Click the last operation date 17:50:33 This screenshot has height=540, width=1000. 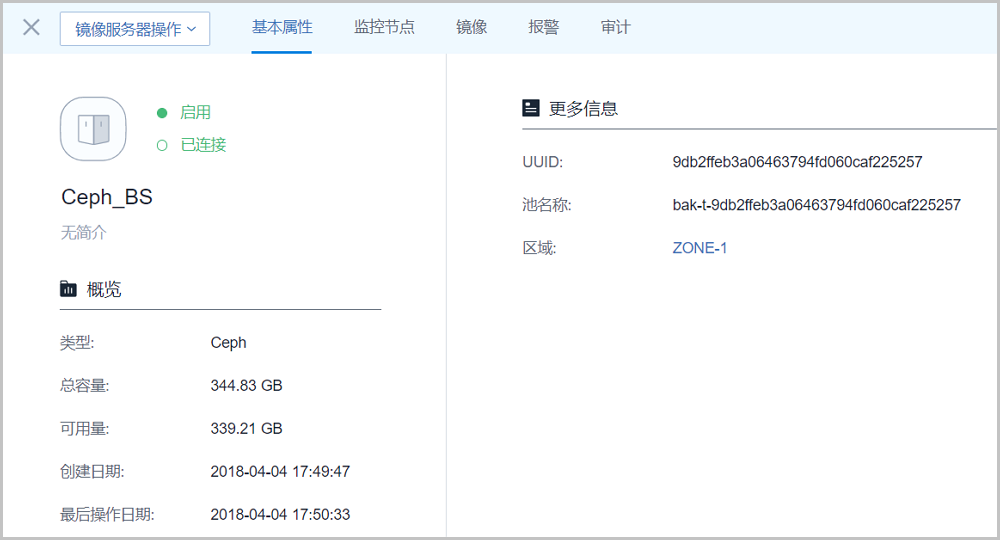coord(280,514)
